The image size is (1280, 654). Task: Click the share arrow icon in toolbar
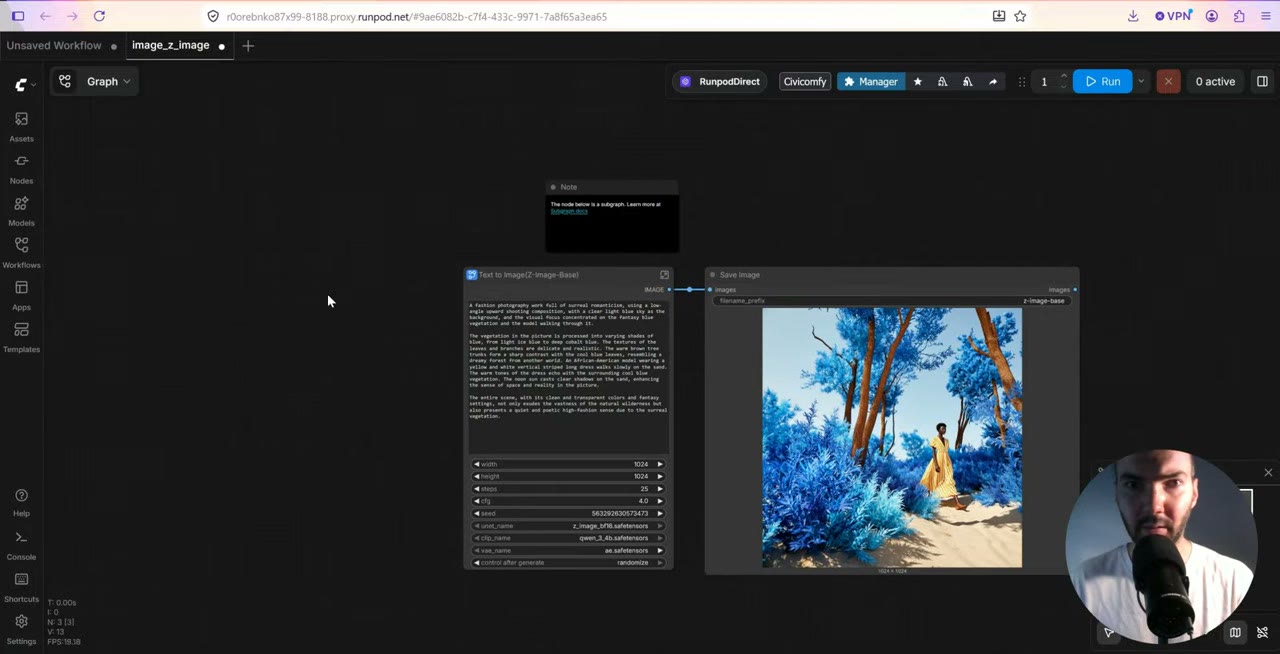coord(992,82)
